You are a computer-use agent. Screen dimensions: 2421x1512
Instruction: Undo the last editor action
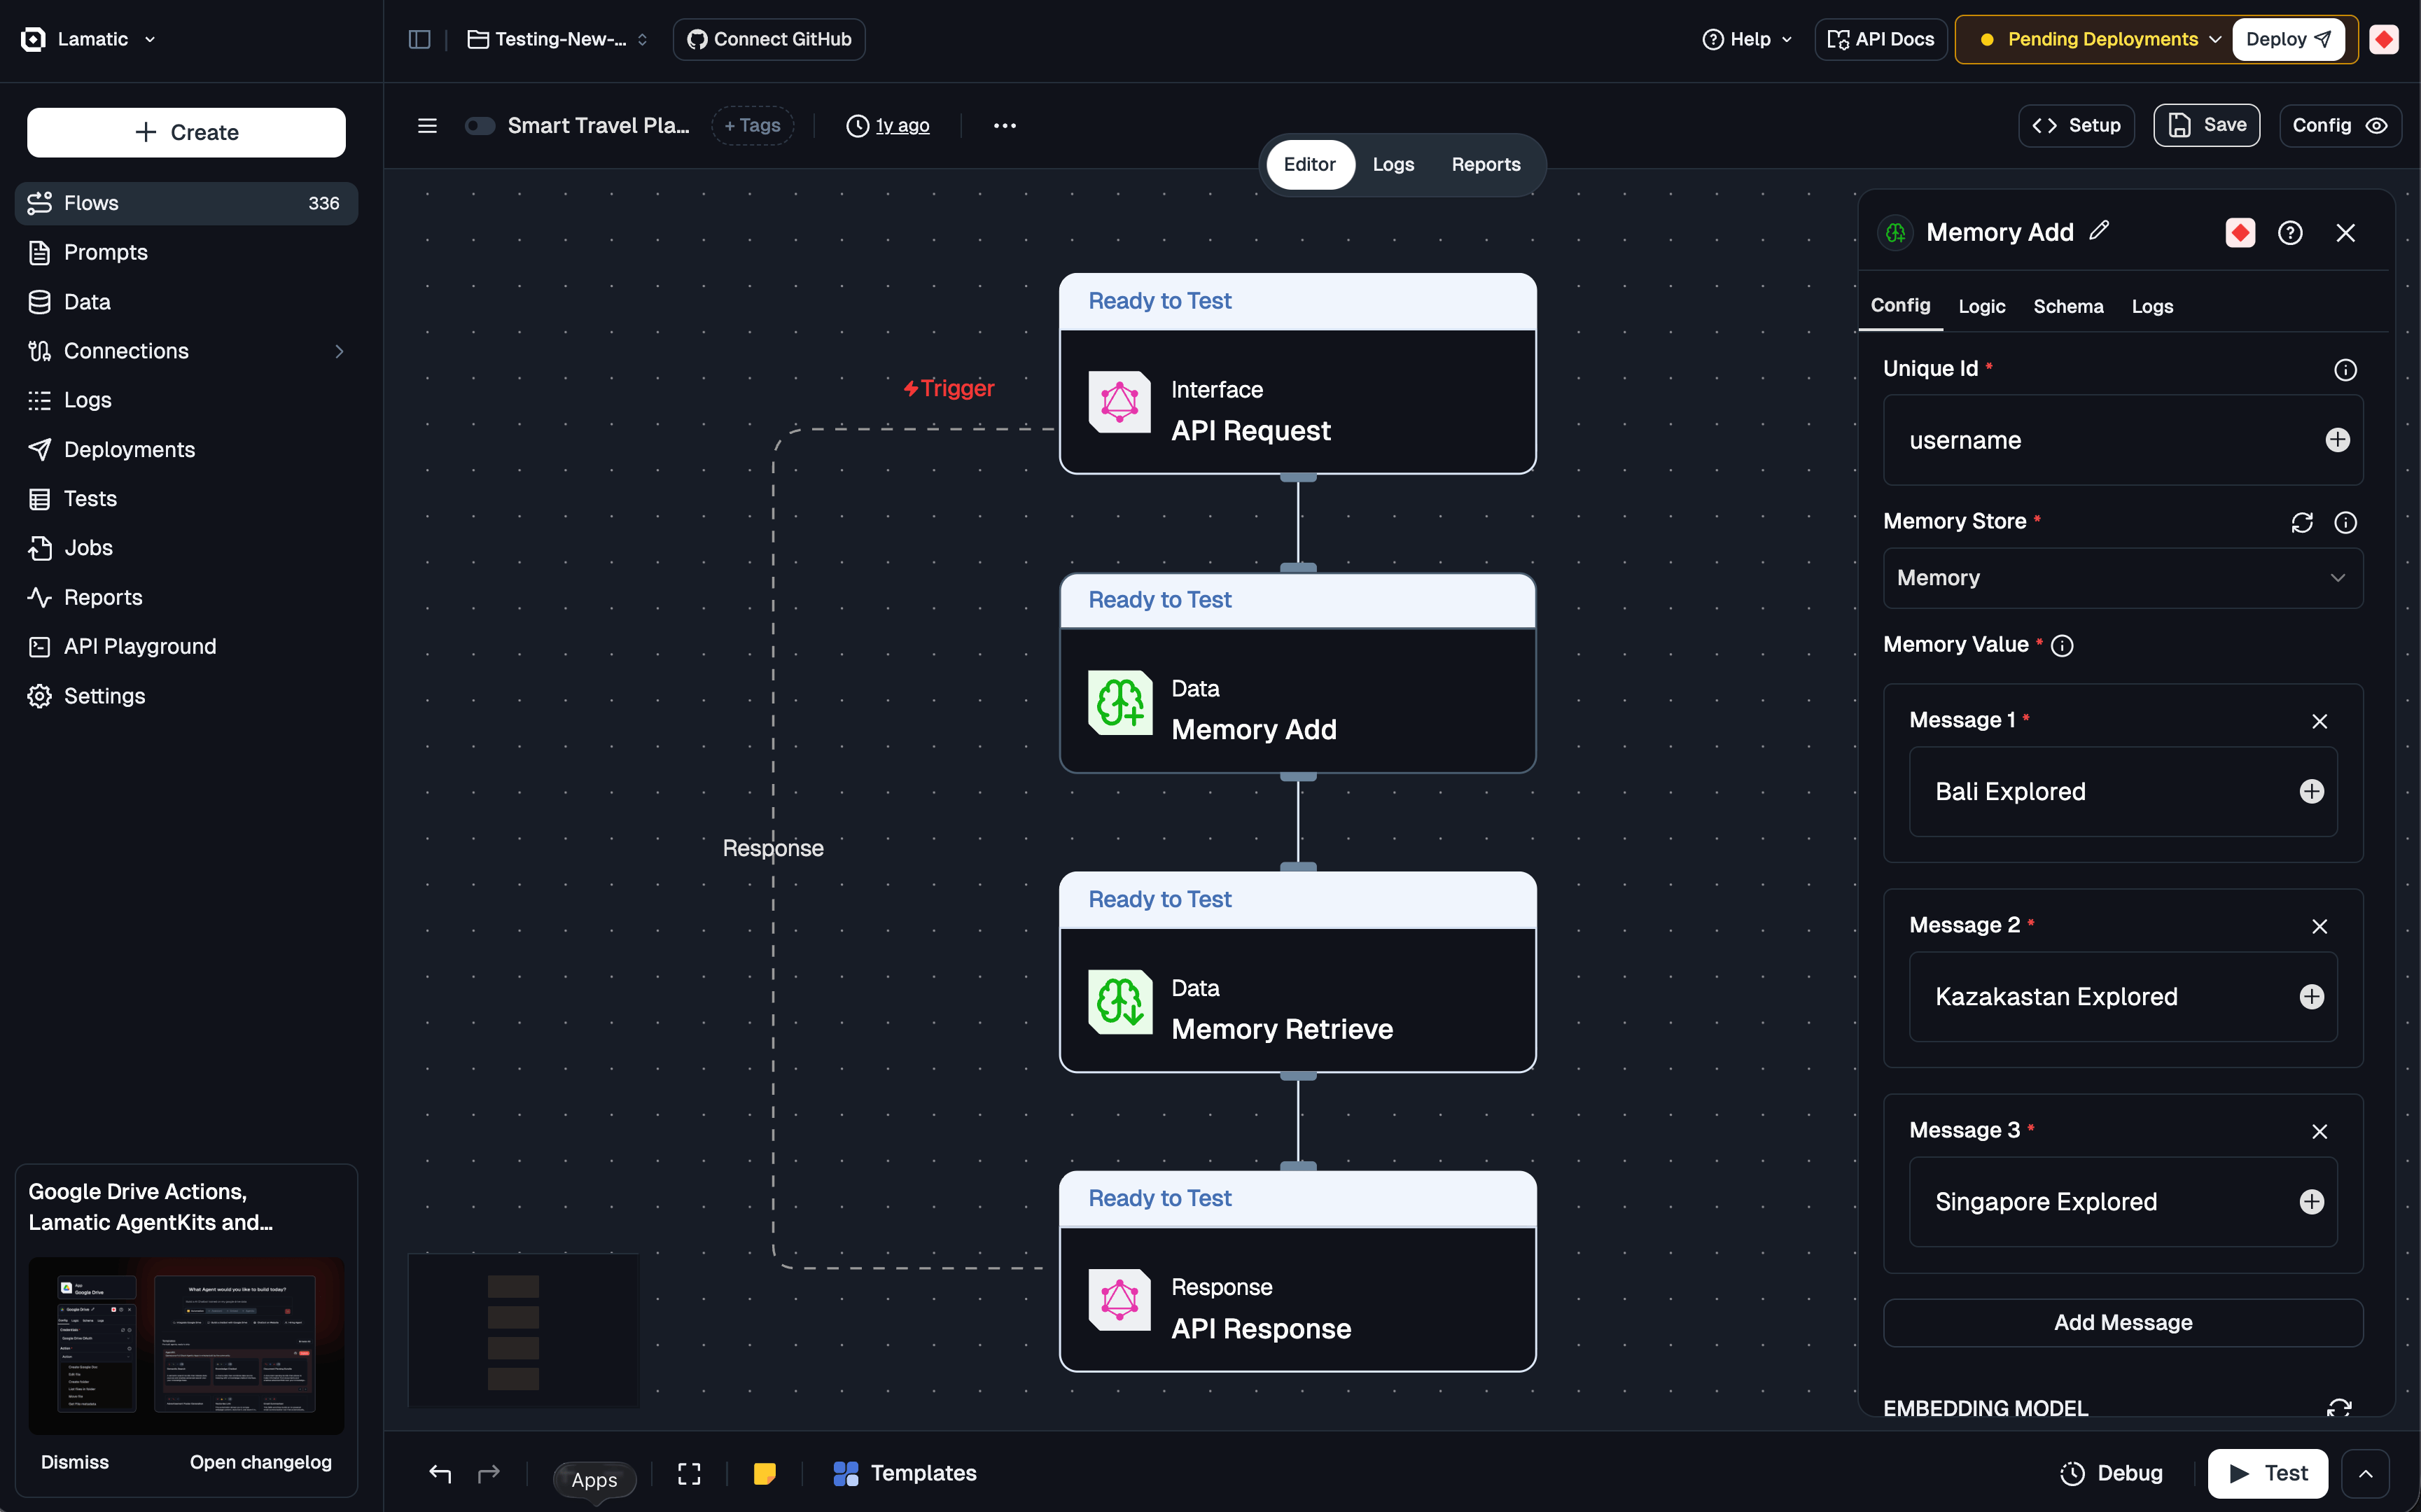click(440, 1473)
